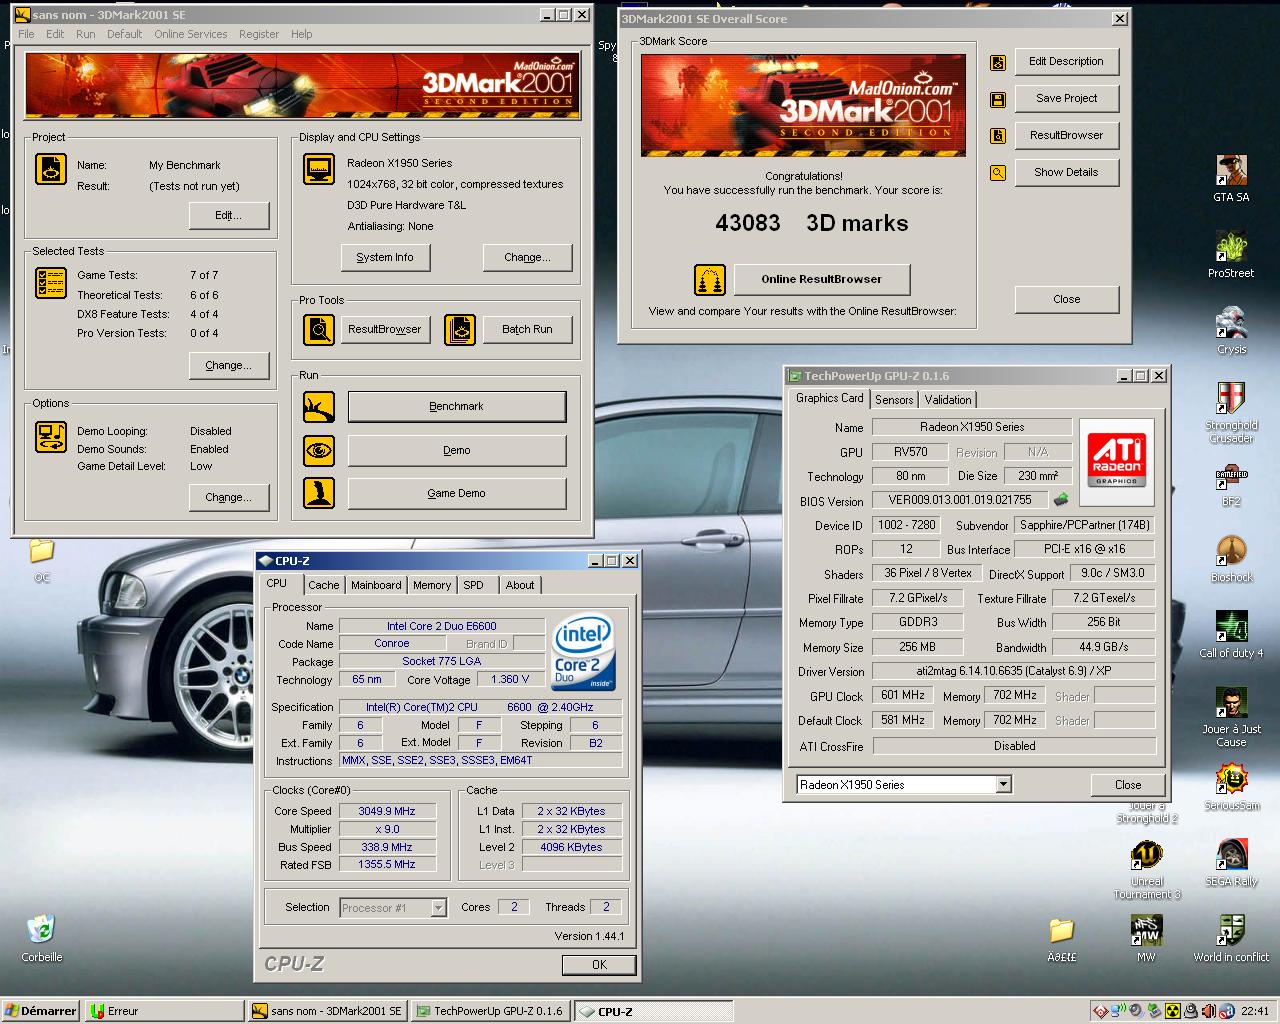
Task: Open the OC folder on desktop
Action: tap(41, 560)
